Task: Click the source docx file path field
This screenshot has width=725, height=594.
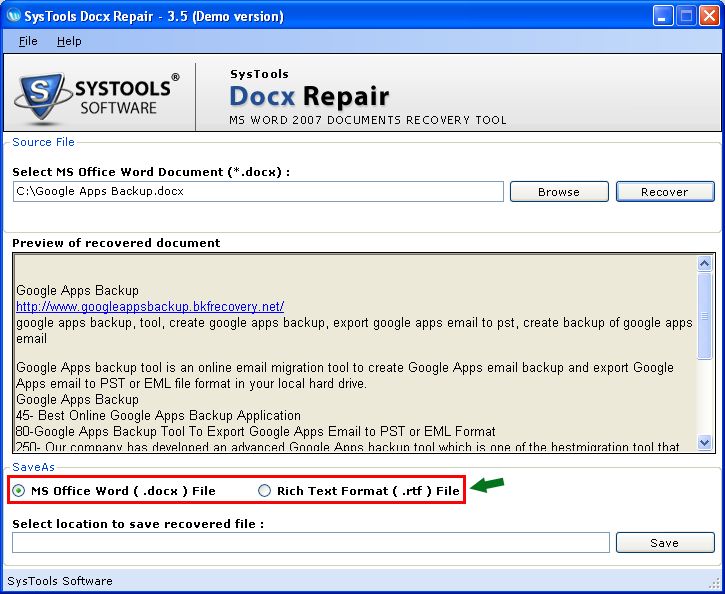Action: tap(258, 191)
